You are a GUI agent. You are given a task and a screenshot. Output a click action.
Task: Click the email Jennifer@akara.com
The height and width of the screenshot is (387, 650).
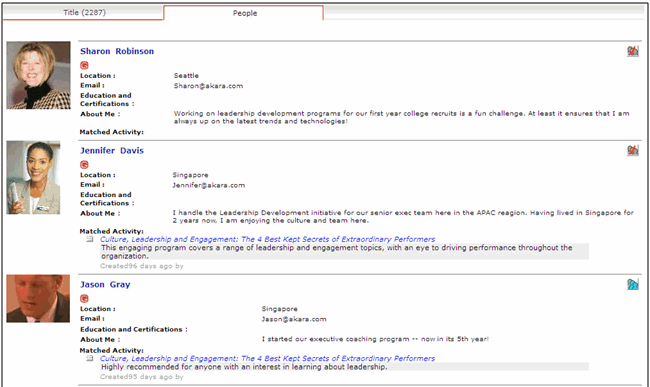pyautogui.click(x=209, y=185)
